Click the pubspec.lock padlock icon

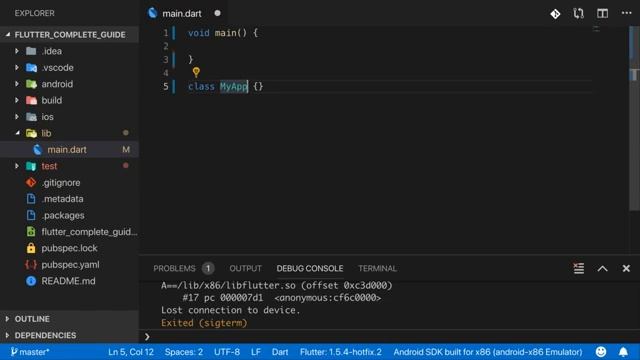31,248
